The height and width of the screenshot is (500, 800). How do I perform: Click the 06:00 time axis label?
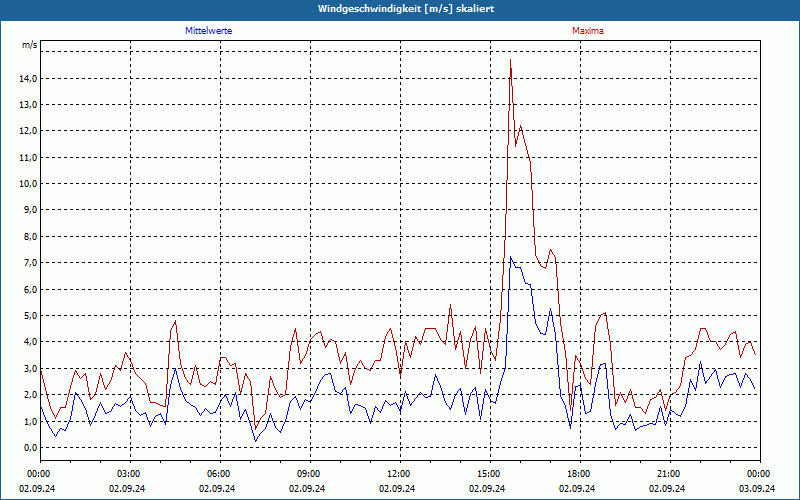point(220,474)
